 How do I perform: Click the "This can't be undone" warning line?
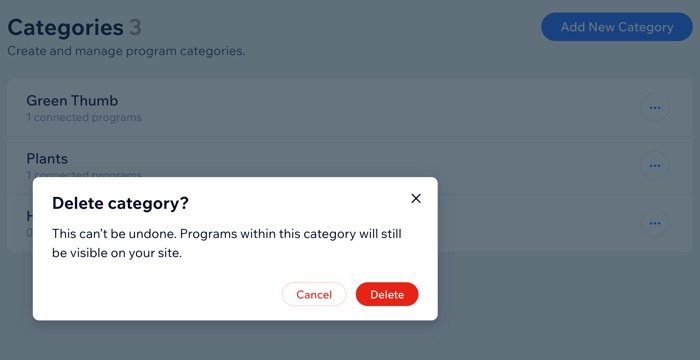point(227,234)
